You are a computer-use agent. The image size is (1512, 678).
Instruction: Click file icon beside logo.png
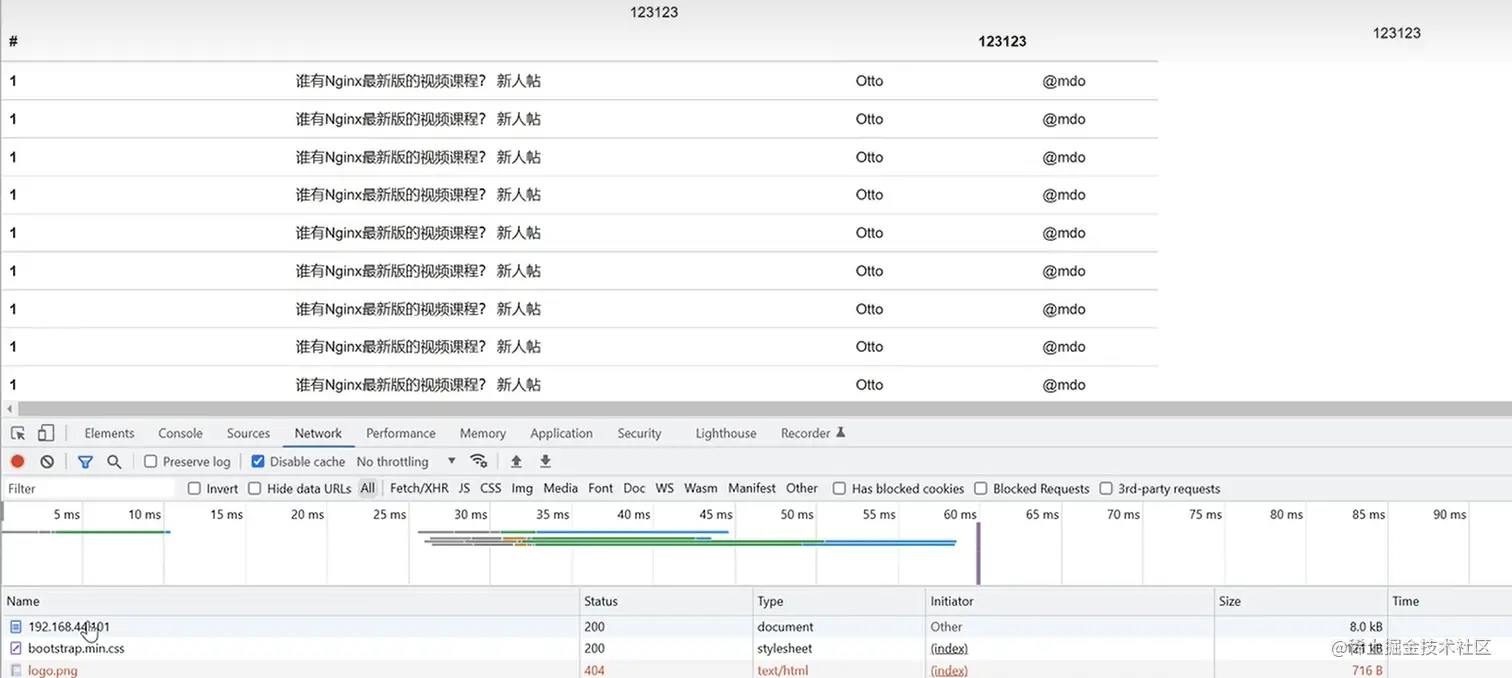pos(15,670)
